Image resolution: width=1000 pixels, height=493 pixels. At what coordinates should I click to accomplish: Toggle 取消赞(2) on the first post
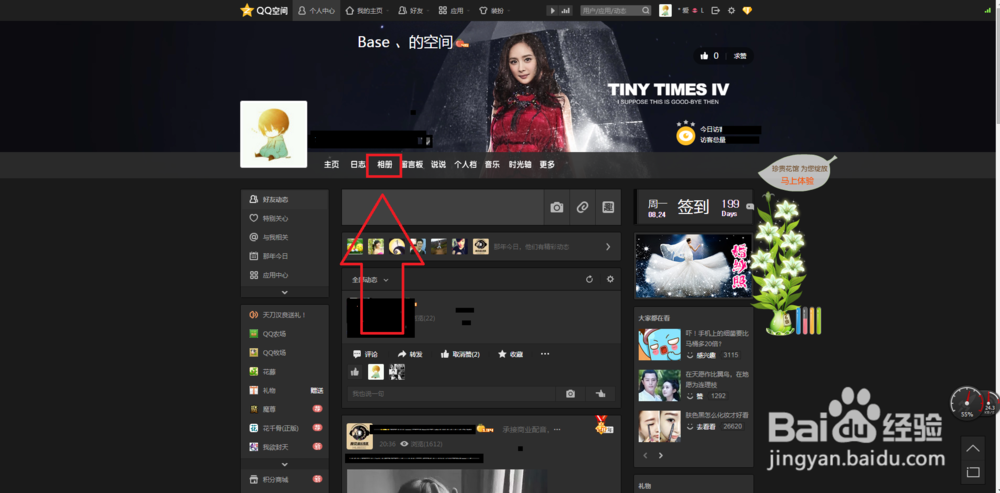460,354
